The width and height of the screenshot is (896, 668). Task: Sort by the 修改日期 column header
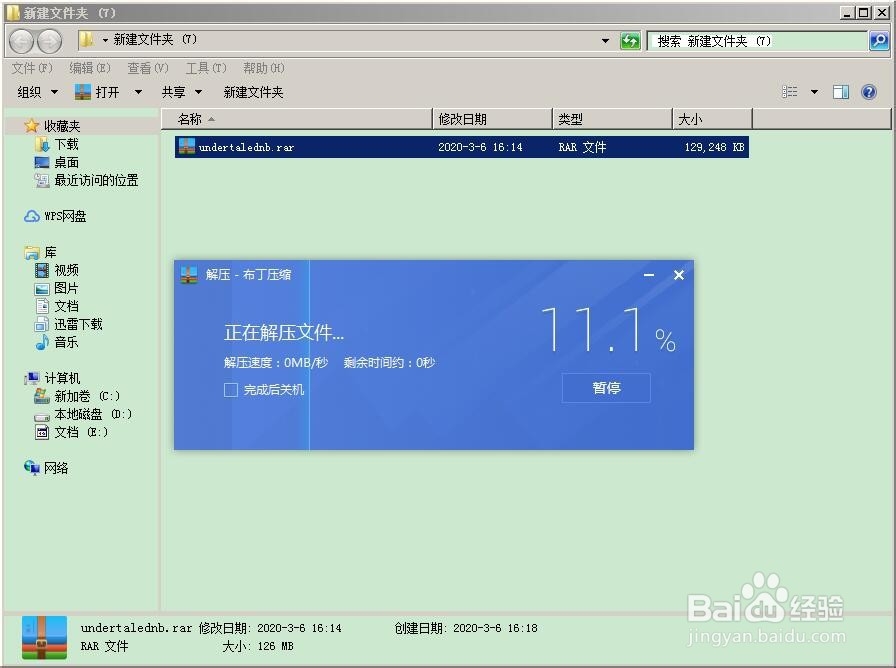coord(493,119)
